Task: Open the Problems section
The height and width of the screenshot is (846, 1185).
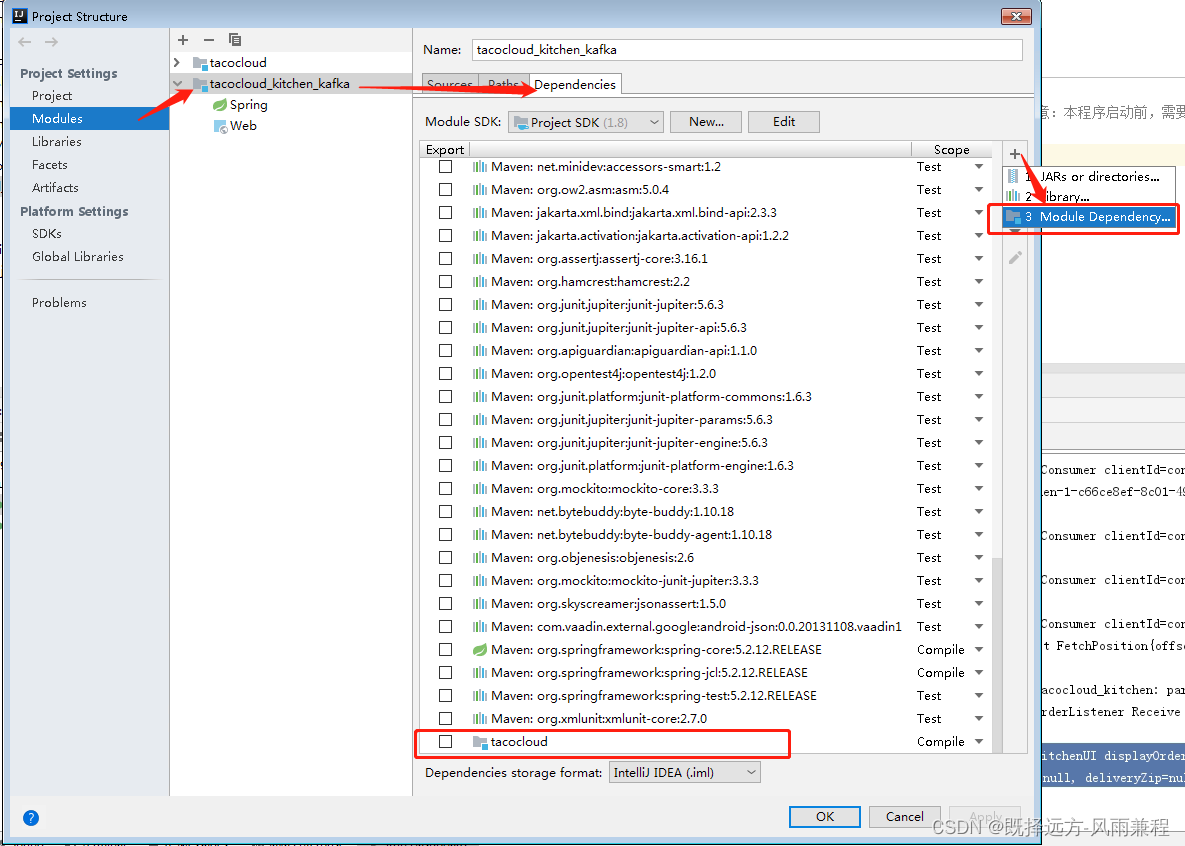Action: click(x=59, y=302)
